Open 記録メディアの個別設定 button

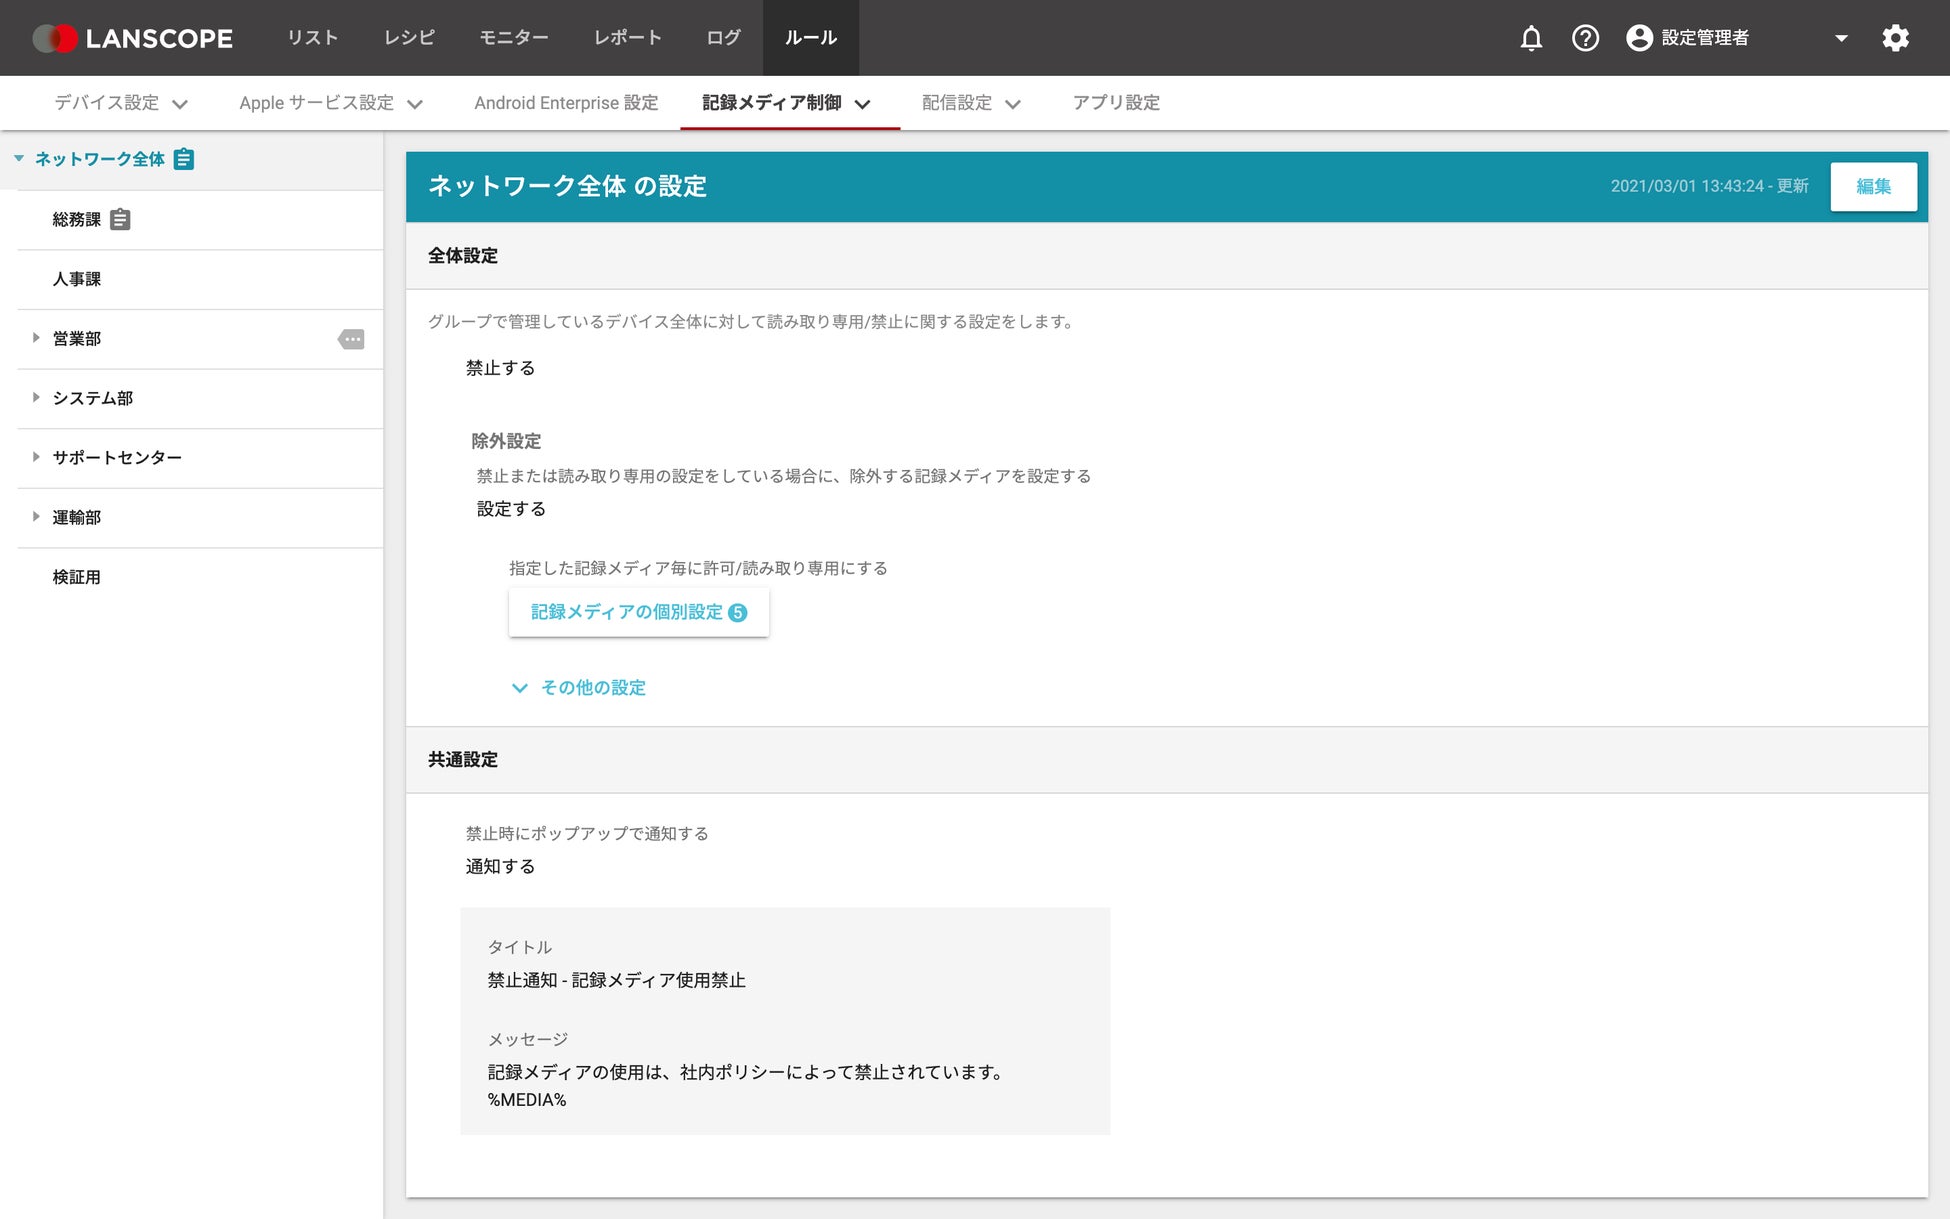pyautogui.click(x=638, y=612)
